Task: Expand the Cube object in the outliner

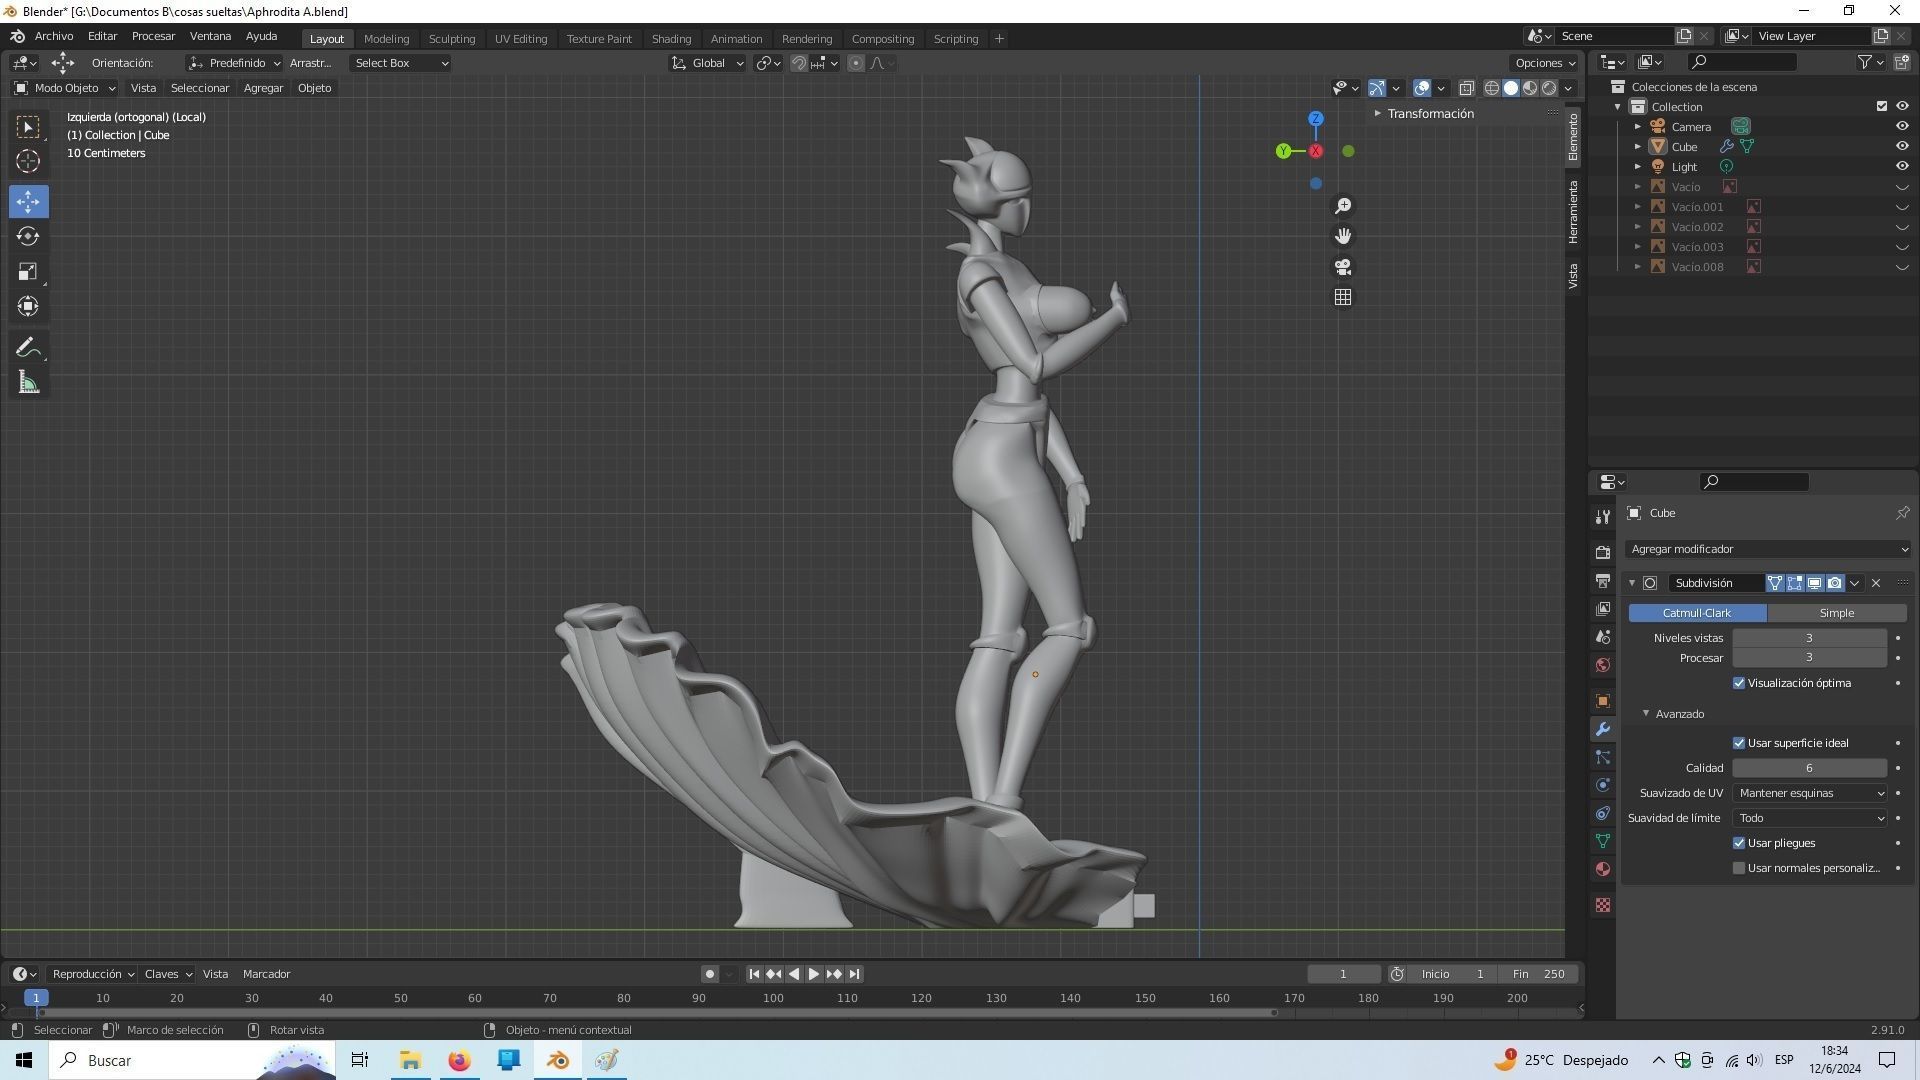Action: (1638, 147)
